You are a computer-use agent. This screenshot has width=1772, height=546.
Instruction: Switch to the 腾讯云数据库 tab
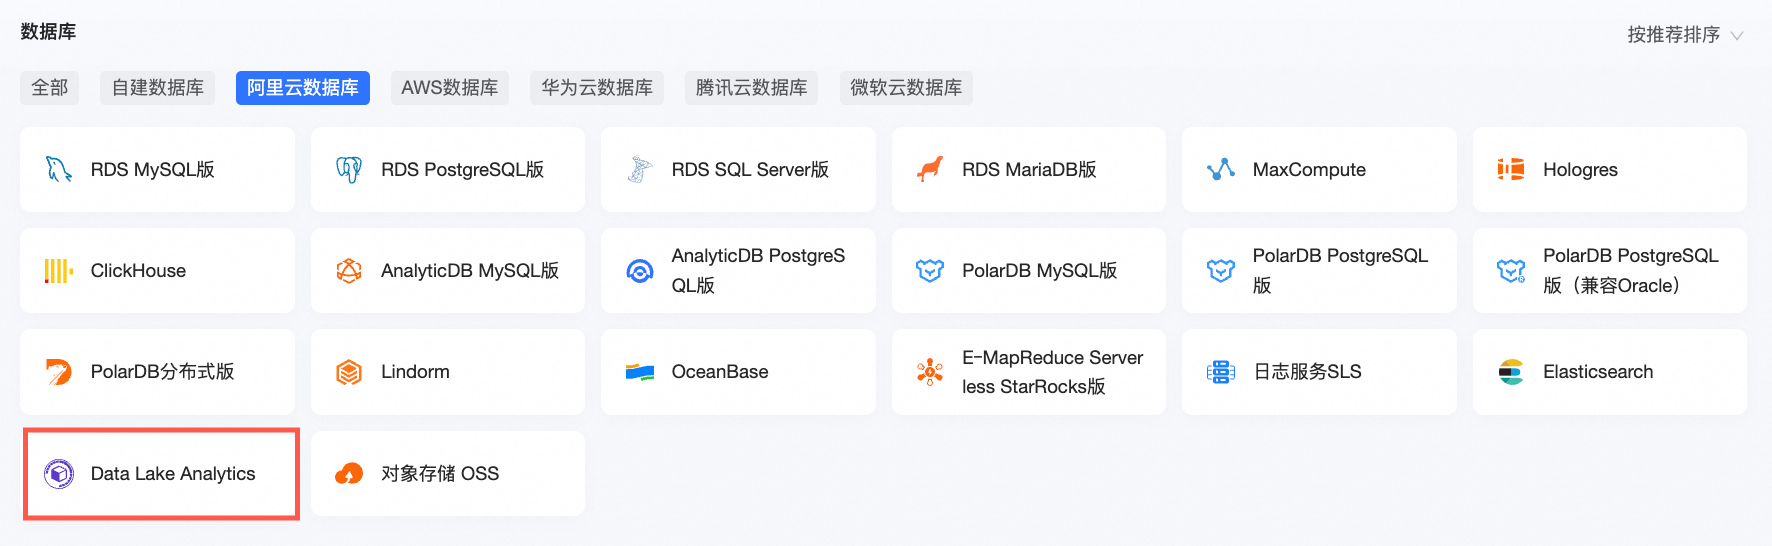click(x=752, y=88)
